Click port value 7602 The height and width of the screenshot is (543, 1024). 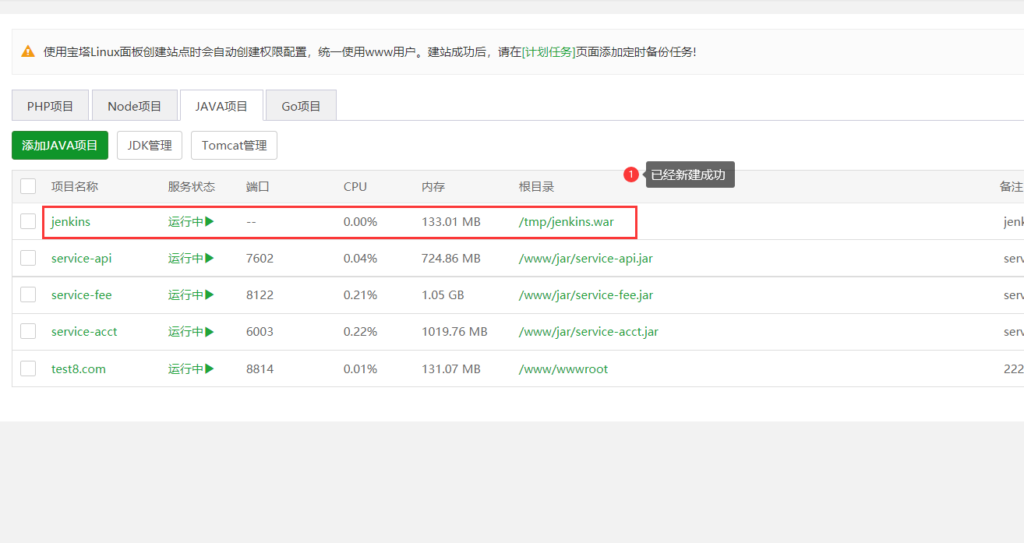click(260, 258)
